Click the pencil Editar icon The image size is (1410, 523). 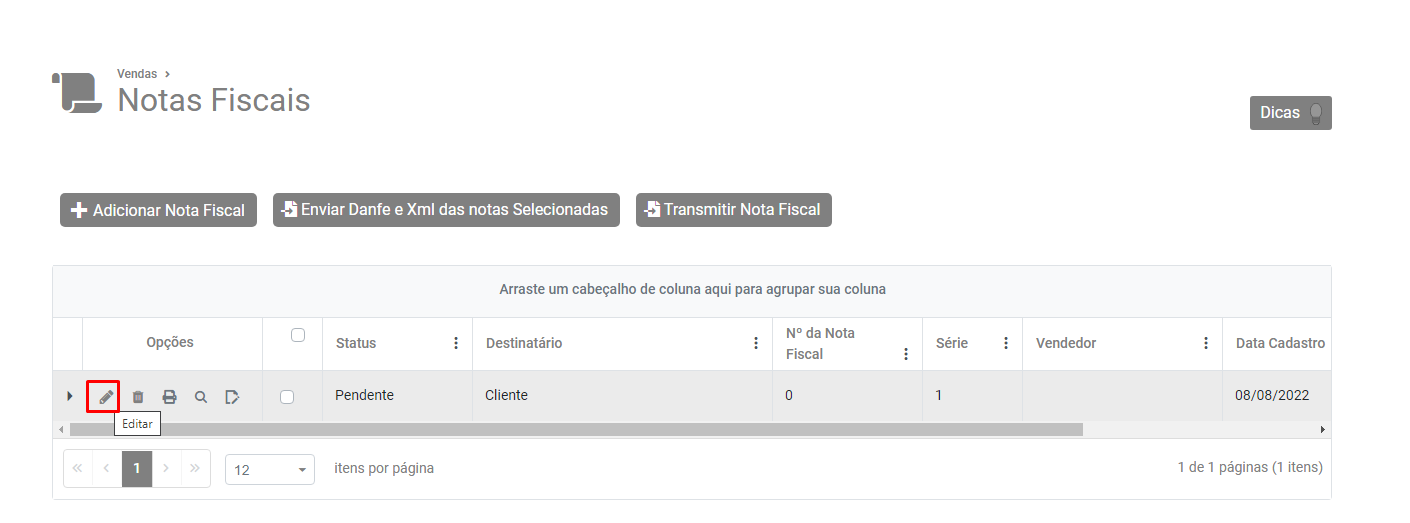[104, 396]
